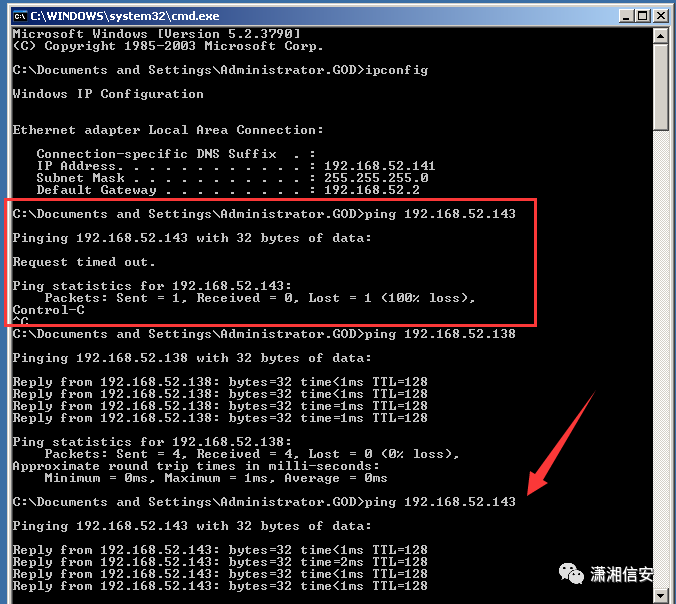Click the IP Address 192.168.52.141 value

point(379,166)
